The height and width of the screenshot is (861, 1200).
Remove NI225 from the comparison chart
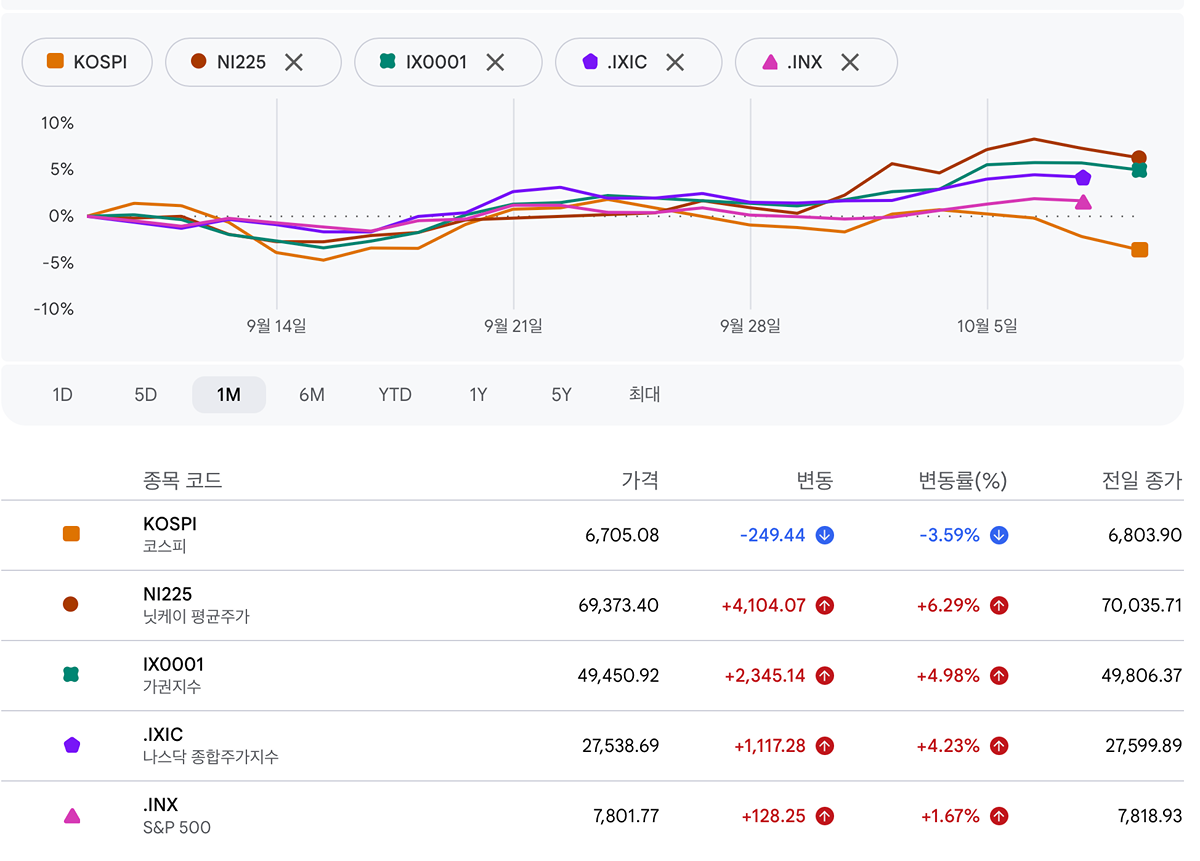[293, 62]
